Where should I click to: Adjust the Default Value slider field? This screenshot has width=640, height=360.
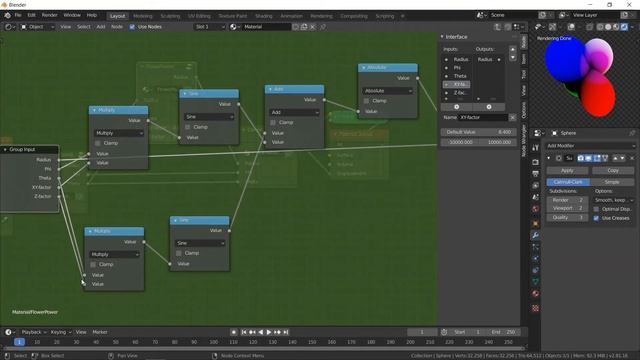point(478,132)
